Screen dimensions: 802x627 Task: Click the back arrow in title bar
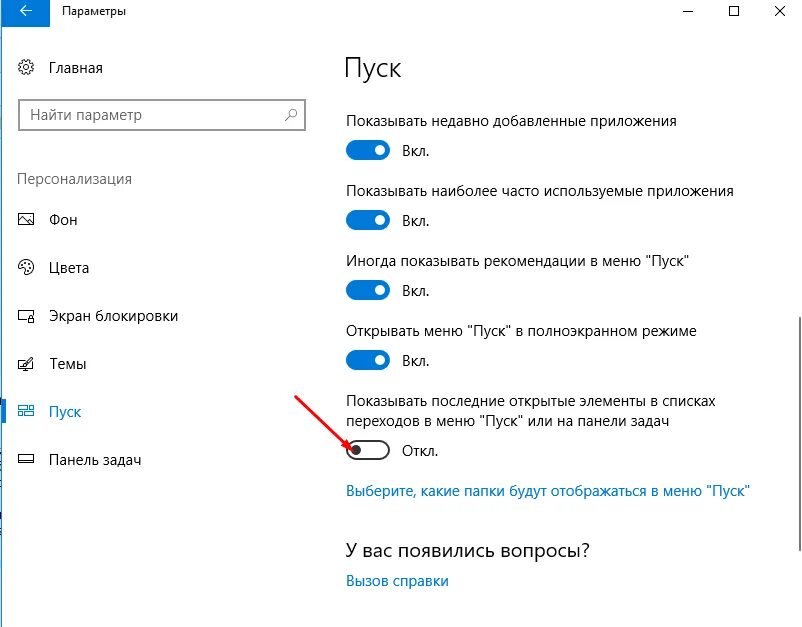(22, 12)
